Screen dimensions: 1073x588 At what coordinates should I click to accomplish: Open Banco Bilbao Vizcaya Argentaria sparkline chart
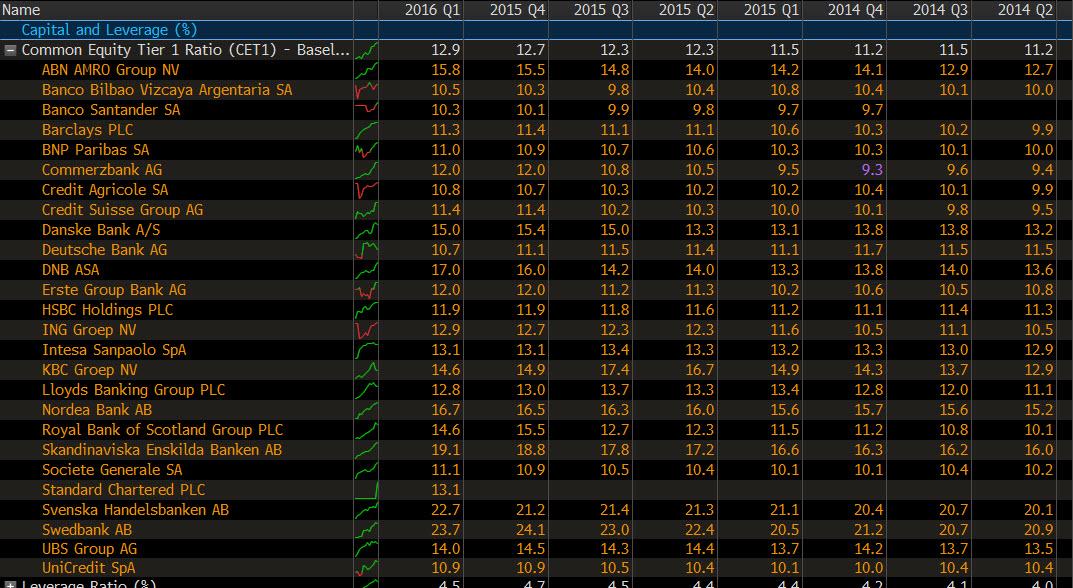point(366,90)
